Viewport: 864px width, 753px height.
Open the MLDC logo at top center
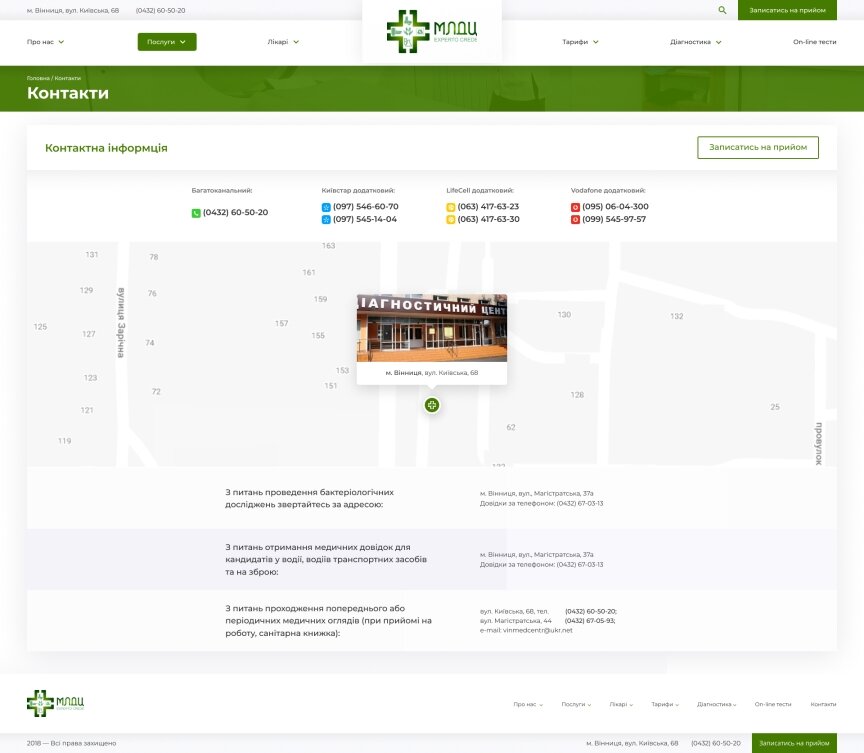coord(432,31)
